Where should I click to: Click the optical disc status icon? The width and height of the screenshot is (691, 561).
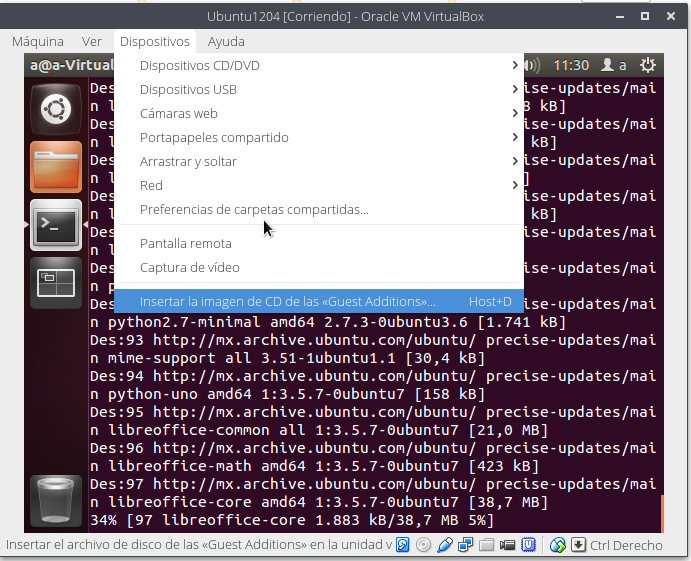click(423, 545)
